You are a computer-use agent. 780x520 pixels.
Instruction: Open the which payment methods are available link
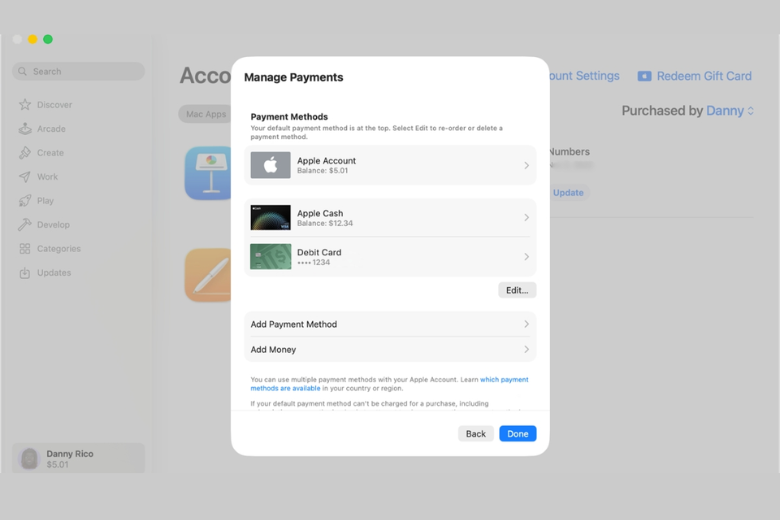(x=389, y=384)
